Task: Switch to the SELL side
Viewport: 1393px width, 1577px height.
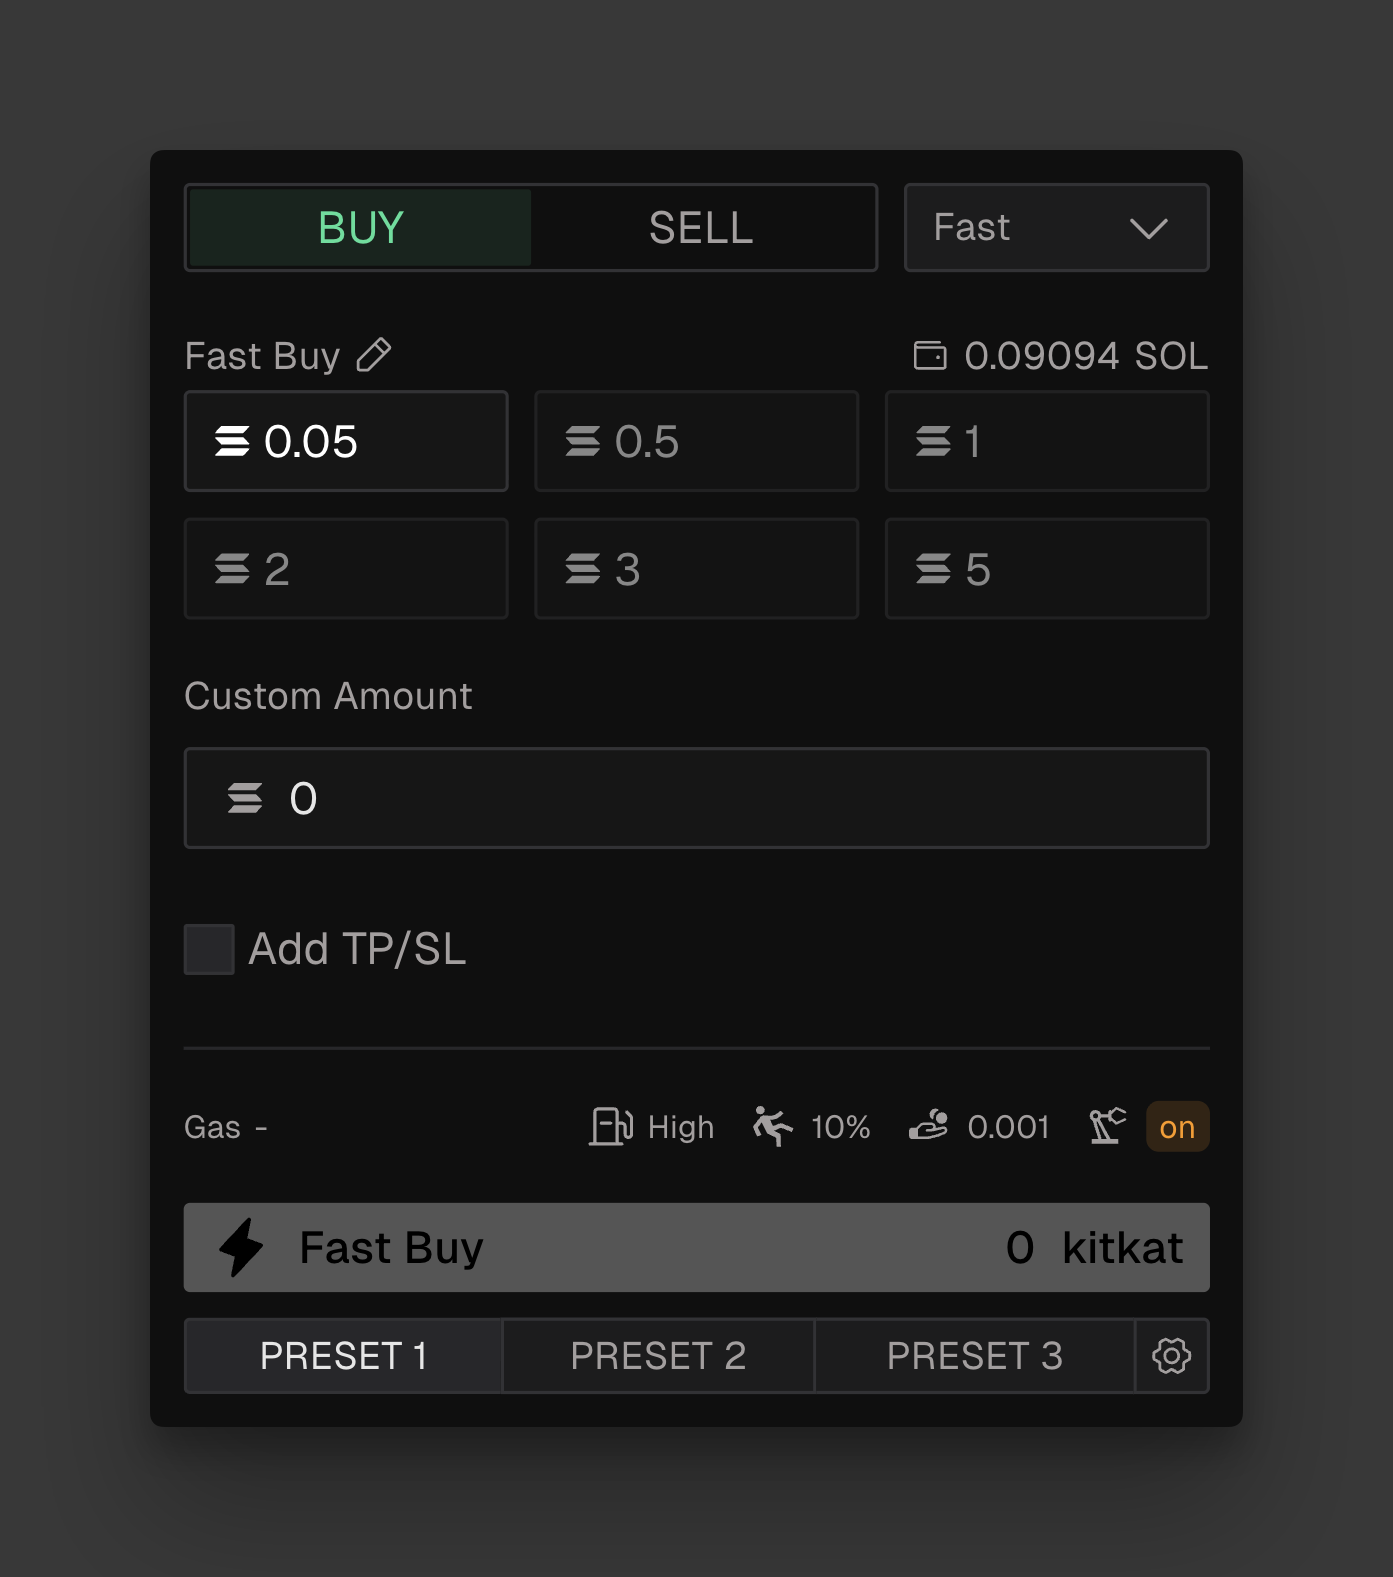Action: pyautogui.click(x=701, y=228)
